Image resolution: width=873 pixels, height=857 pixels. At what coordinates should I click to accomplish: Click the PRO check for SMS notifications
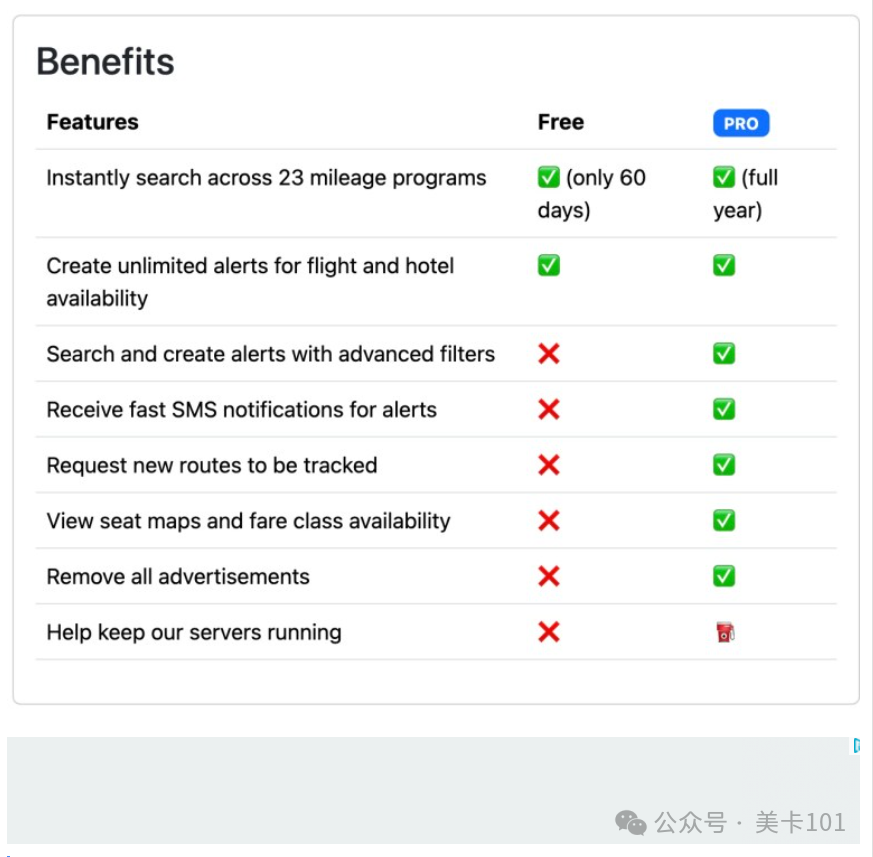724,409
